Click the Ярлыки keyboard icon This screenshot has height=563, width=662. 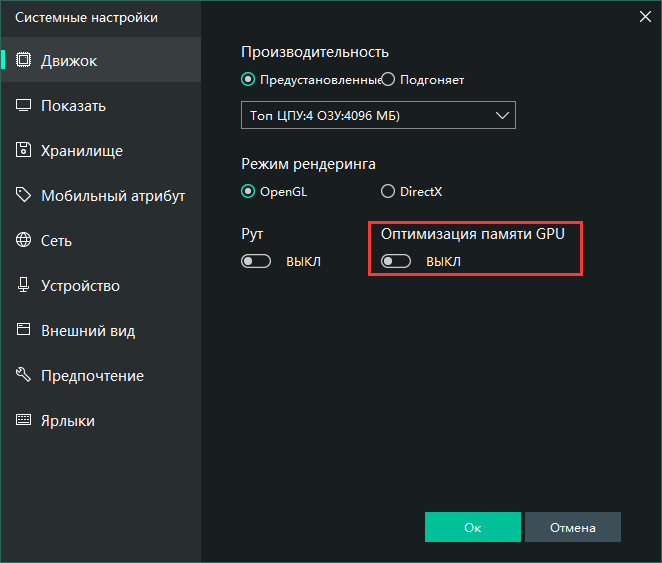click(23, 420)
